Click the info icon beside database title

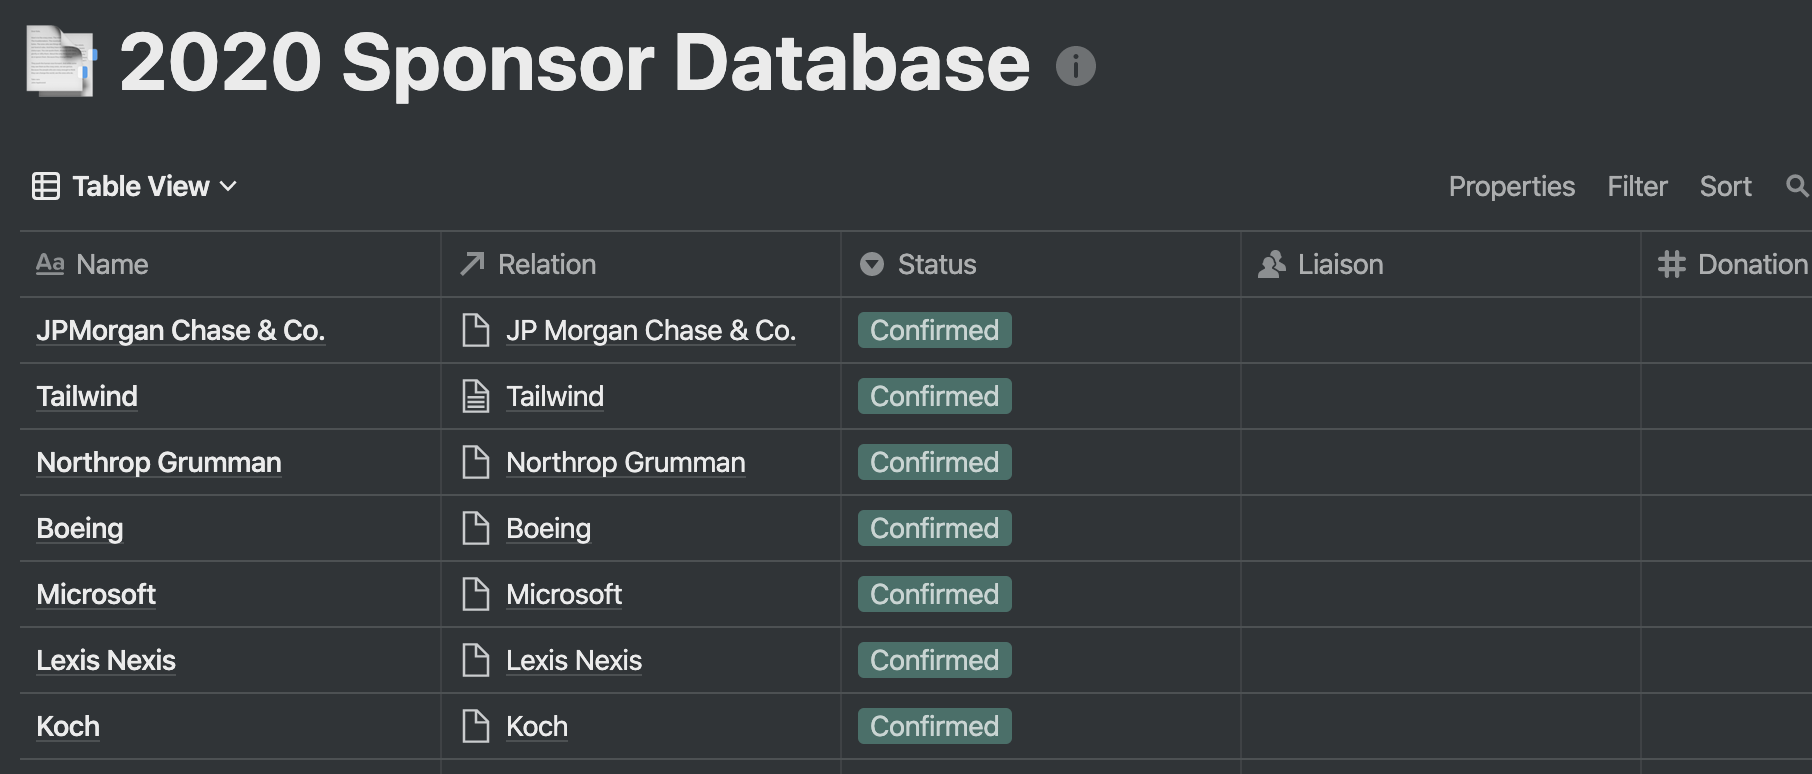click(x=1075, y=67)
